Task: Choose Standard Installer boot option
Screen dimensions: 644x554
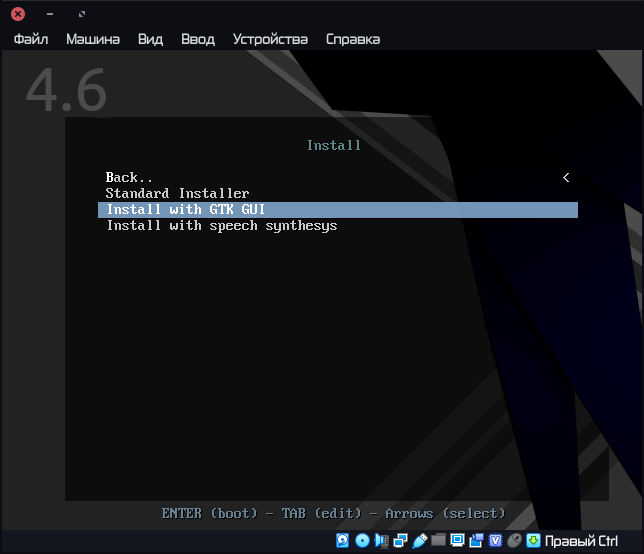Action: [x=177, y=193]
